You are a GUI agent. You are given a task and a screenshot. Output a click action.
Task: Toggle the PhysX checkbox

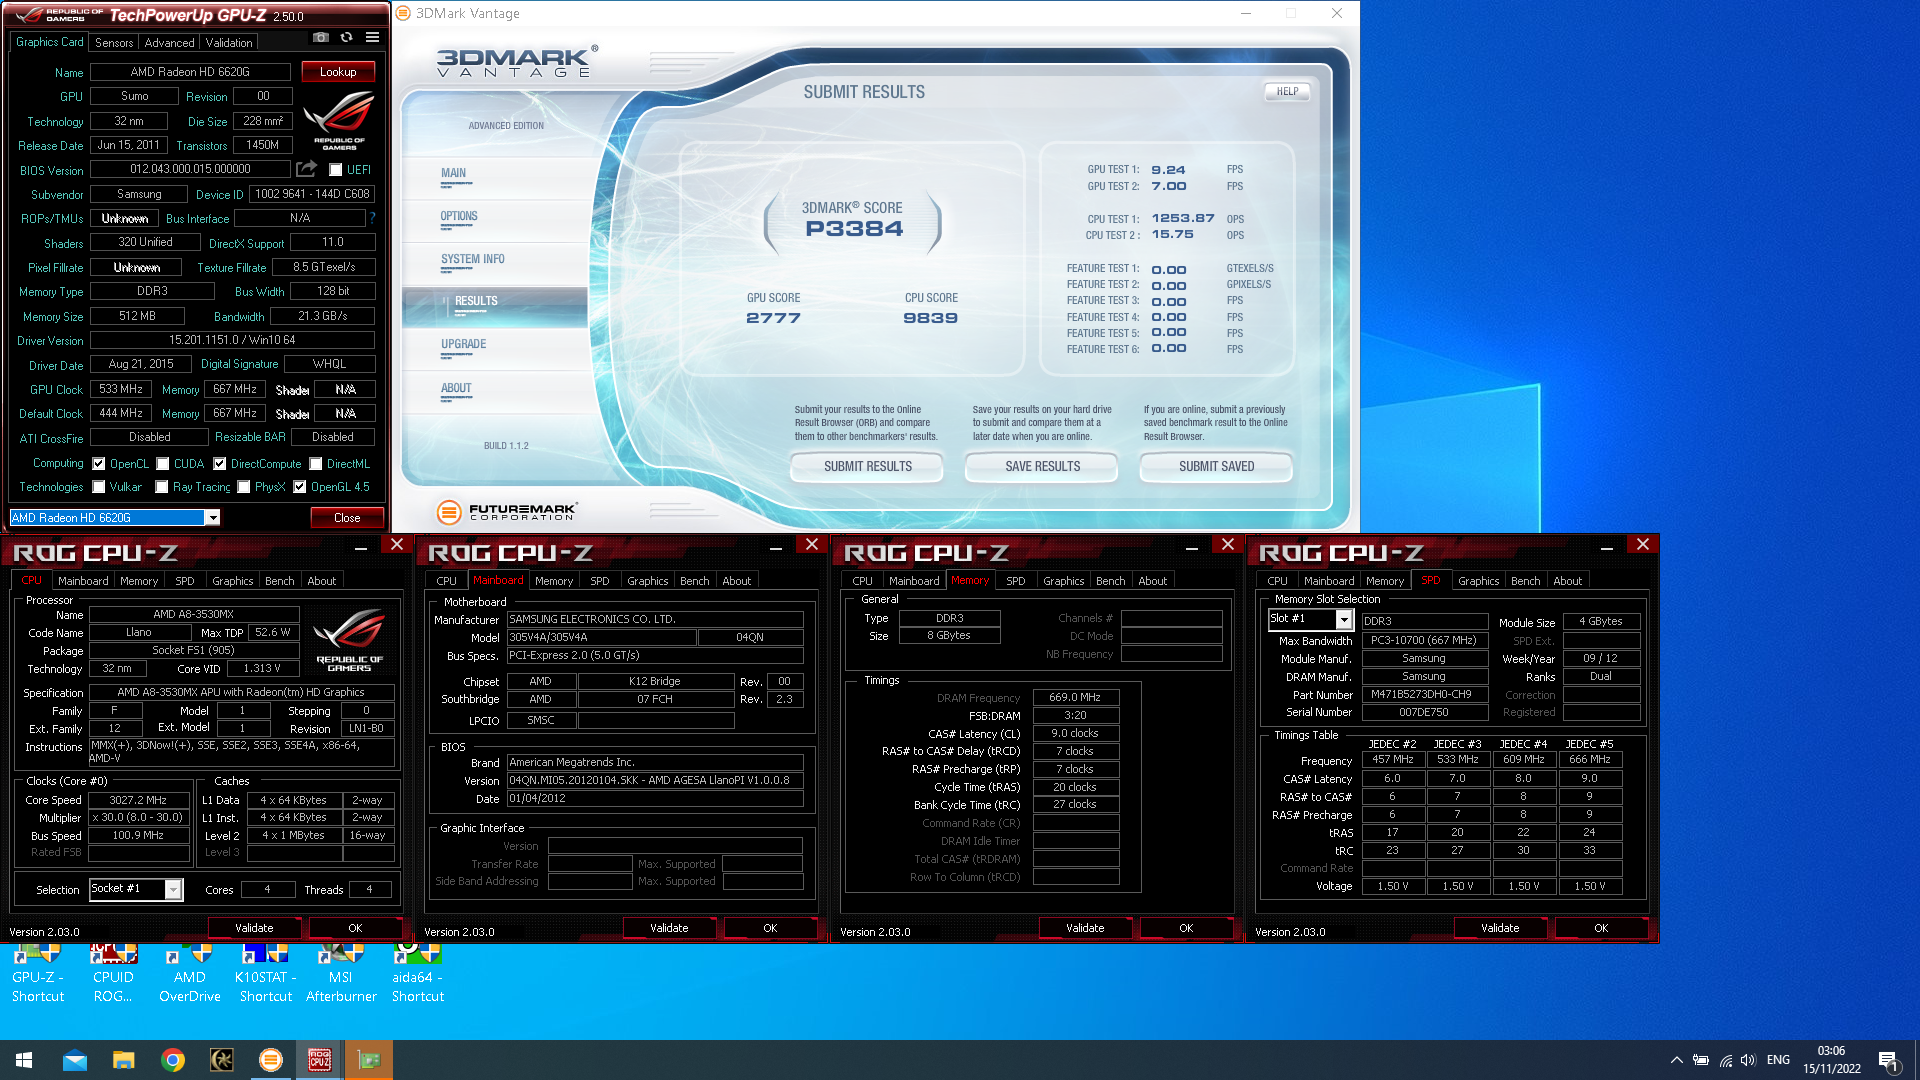(243, 487)
